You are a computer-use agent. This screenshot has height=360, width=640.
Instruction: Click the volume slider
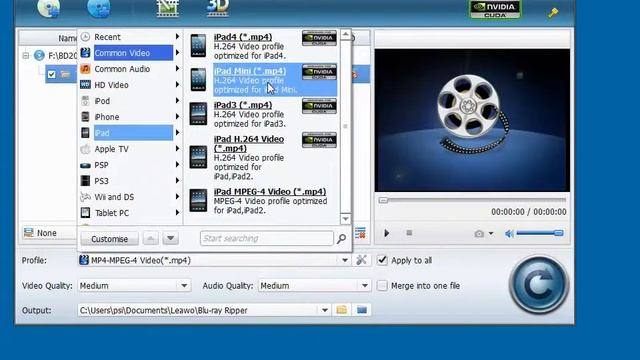(540, 233)
